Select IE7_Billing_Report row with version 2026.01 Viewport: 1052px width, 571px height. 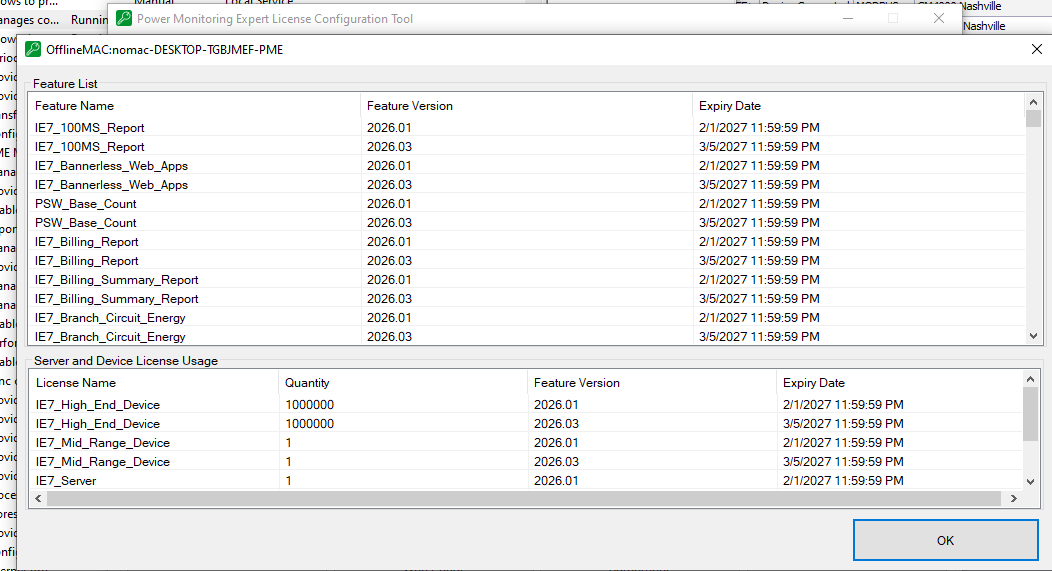point(527,242)
